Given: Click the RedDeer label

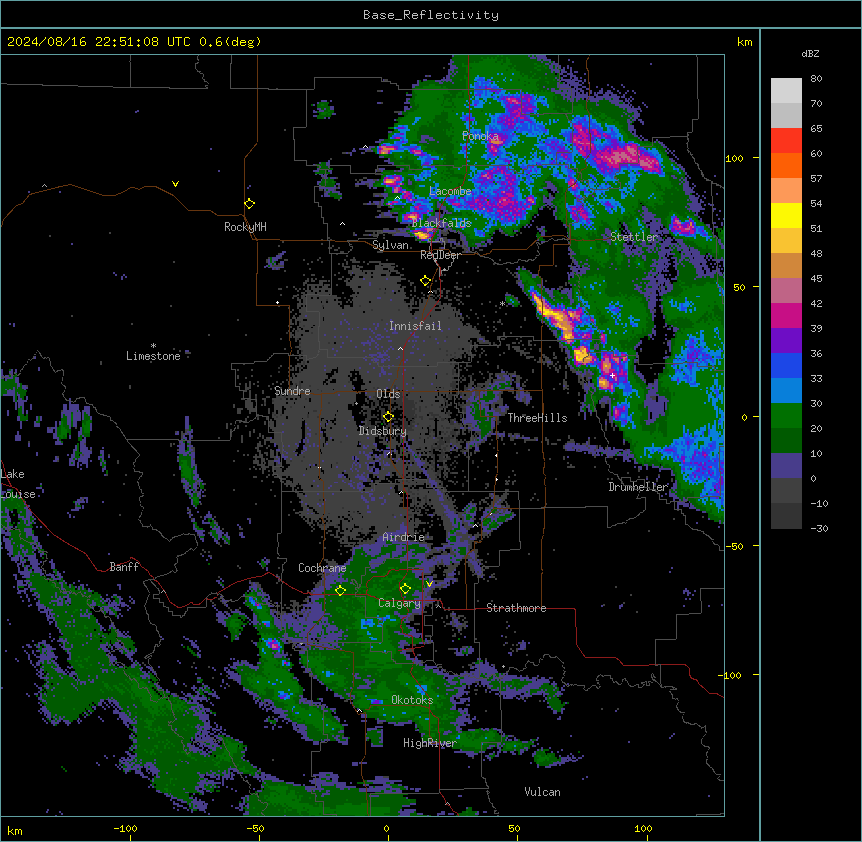Looking at the screenshot, I should point(440,255).
